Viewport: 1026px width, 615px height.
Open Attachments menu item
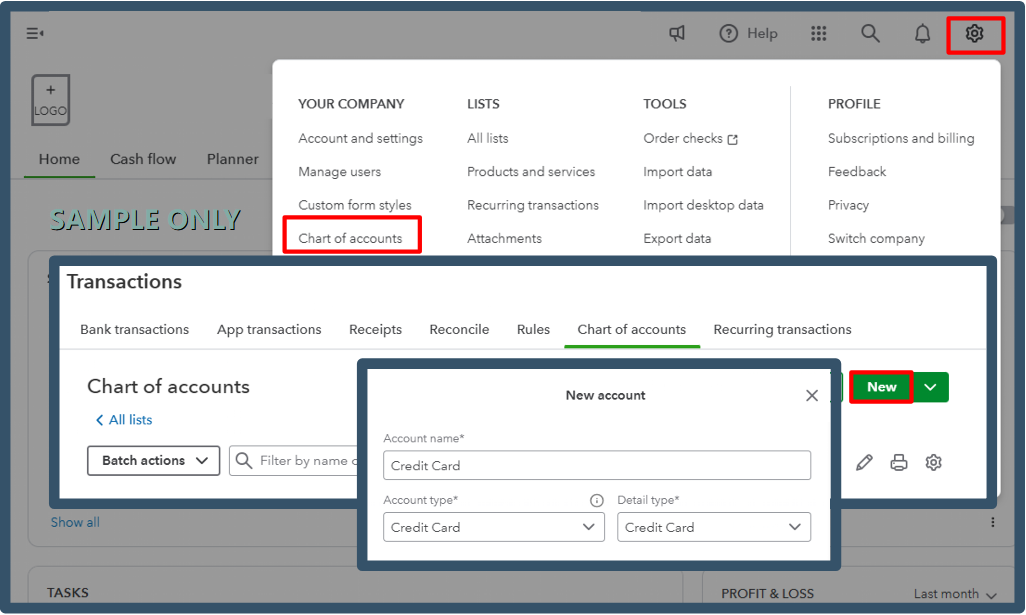pos(504,239)
